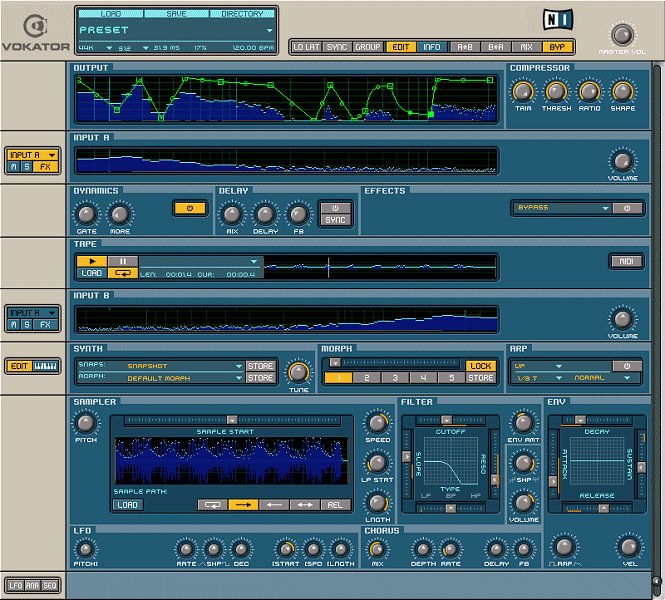Click the Env DECAY slider handle
This screenshot has height=600, width=665.
tap(580, 420)
